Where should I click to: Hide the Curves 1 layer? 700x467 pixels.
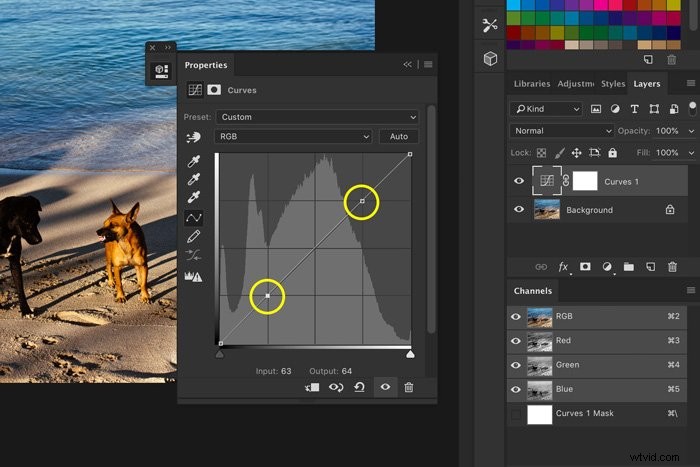(519, 181)
